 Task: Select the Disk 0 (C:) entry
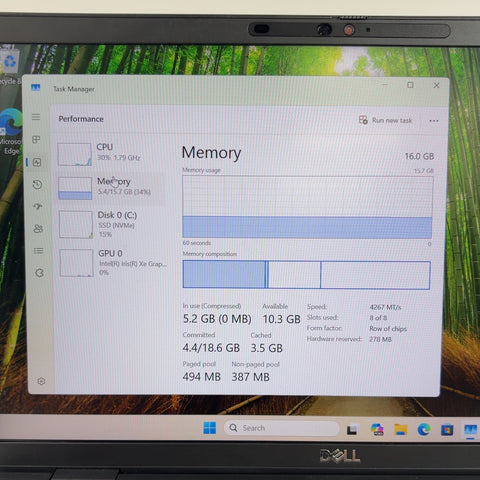coord(112,224)
